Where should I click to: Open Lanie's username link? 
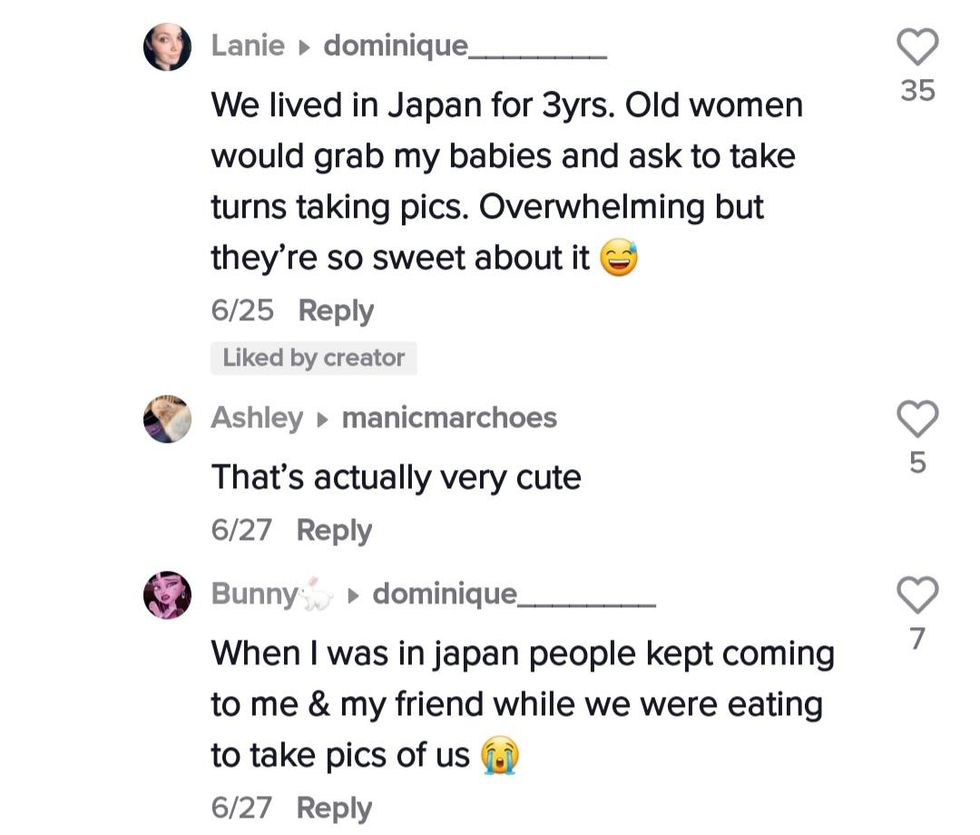tap(248, 46)
